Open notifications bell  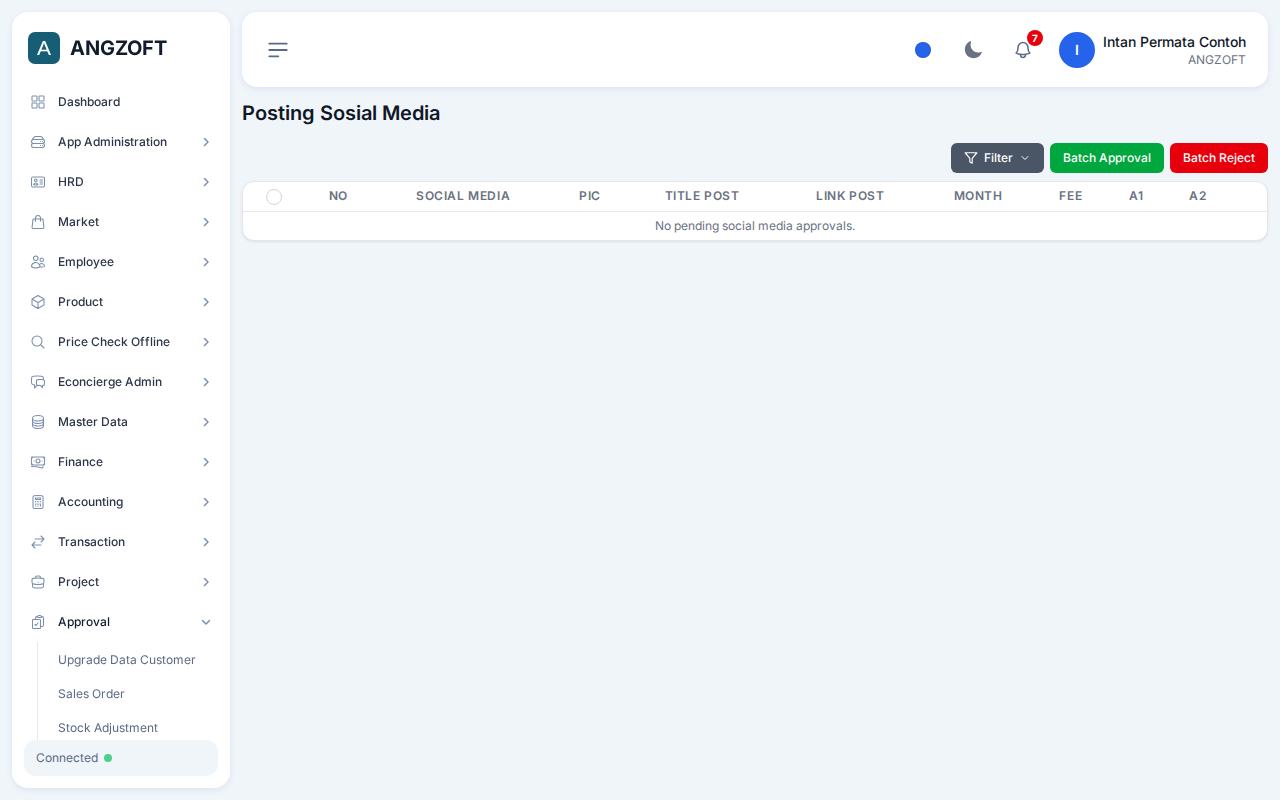[x=1023, y=50]
